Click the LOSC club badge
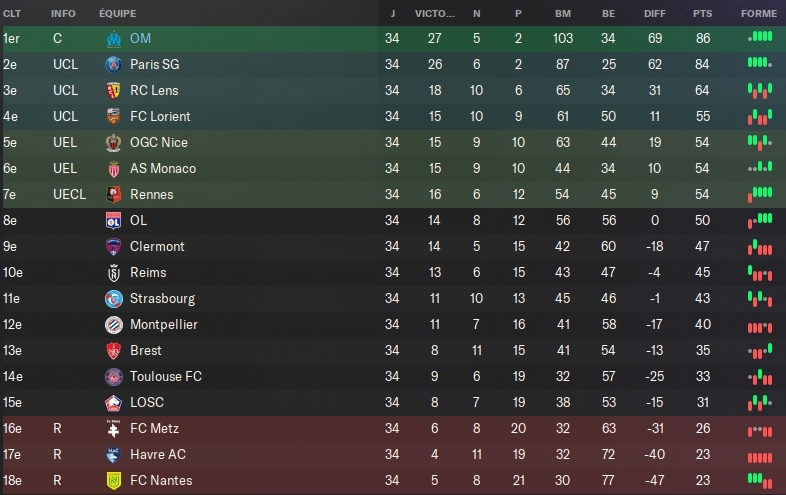 (113, 402)
